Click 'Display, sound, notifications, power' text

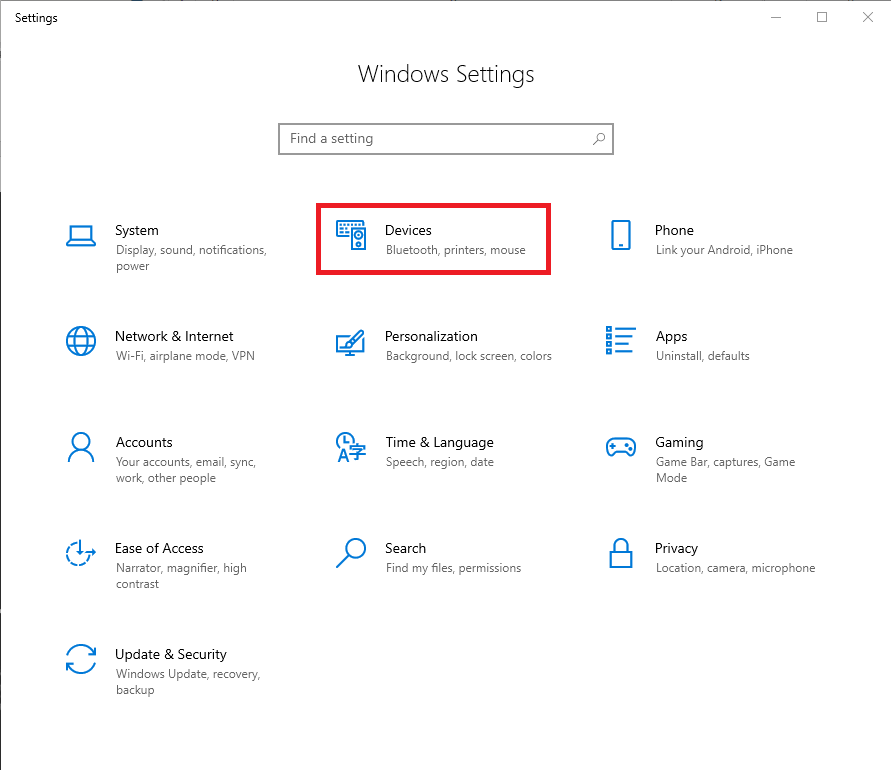coord(191,258)
